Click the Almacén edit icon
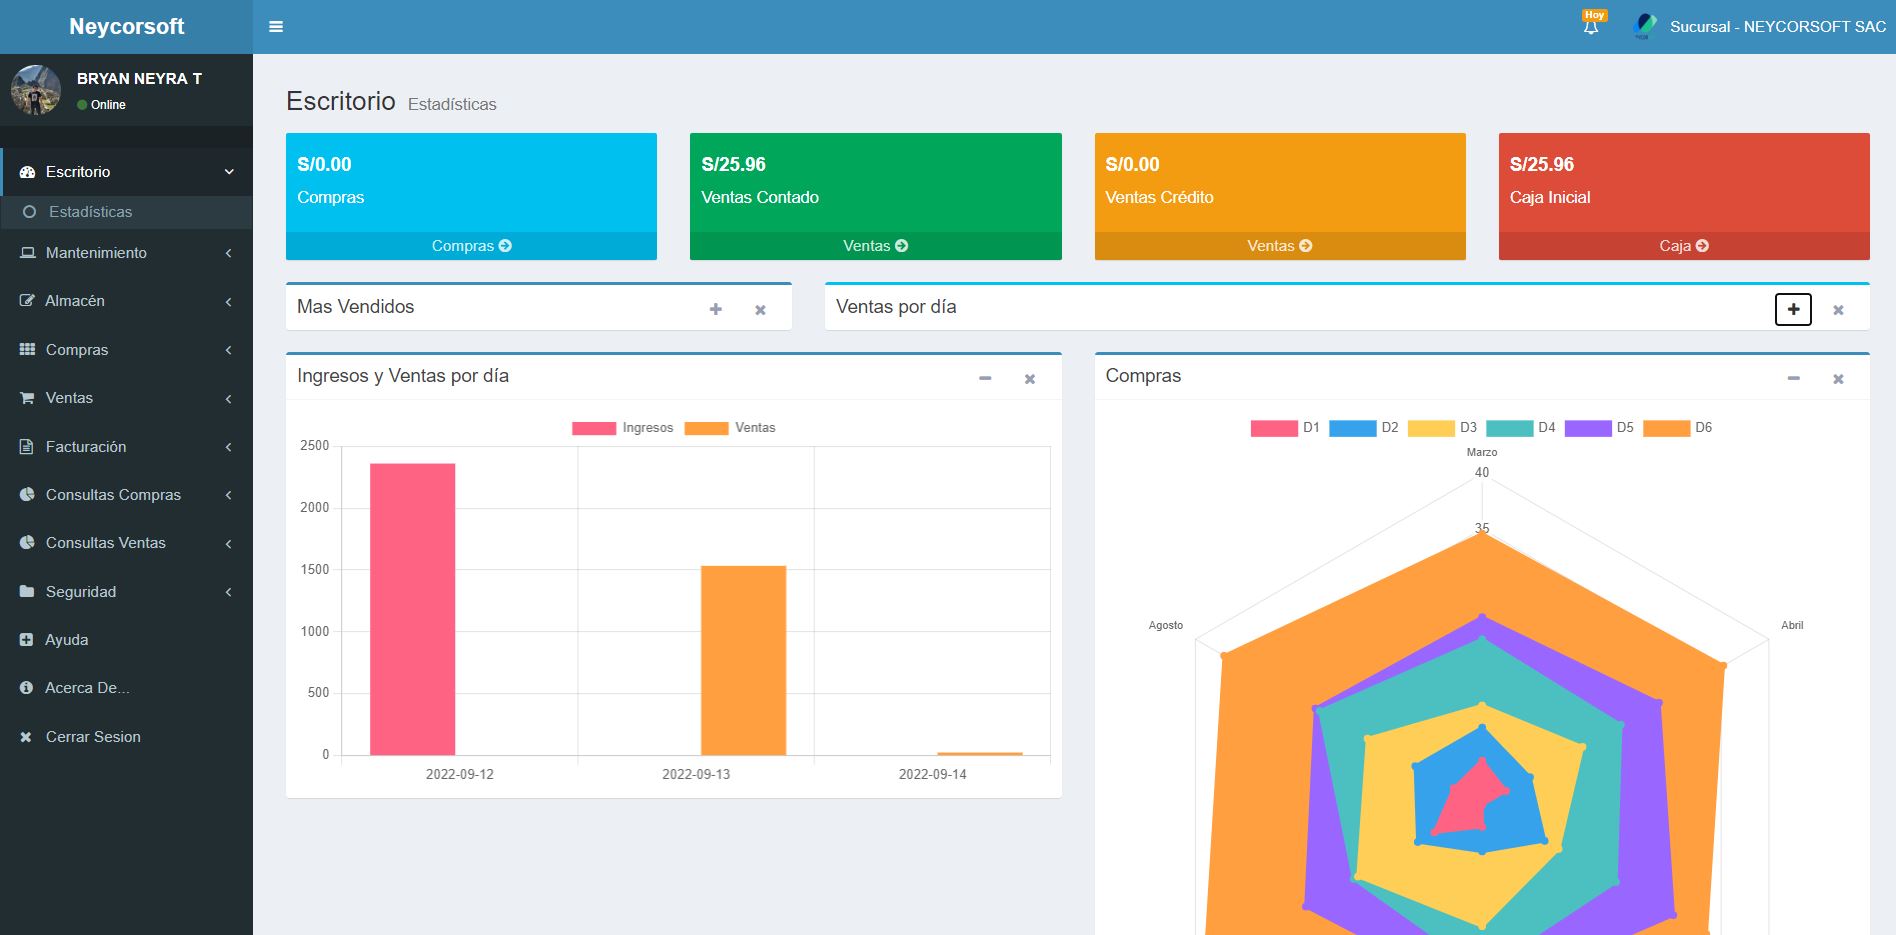Image resolution: width=1896 pixels, height=935 pixels. pyautogui.click(x=27, y=301)
